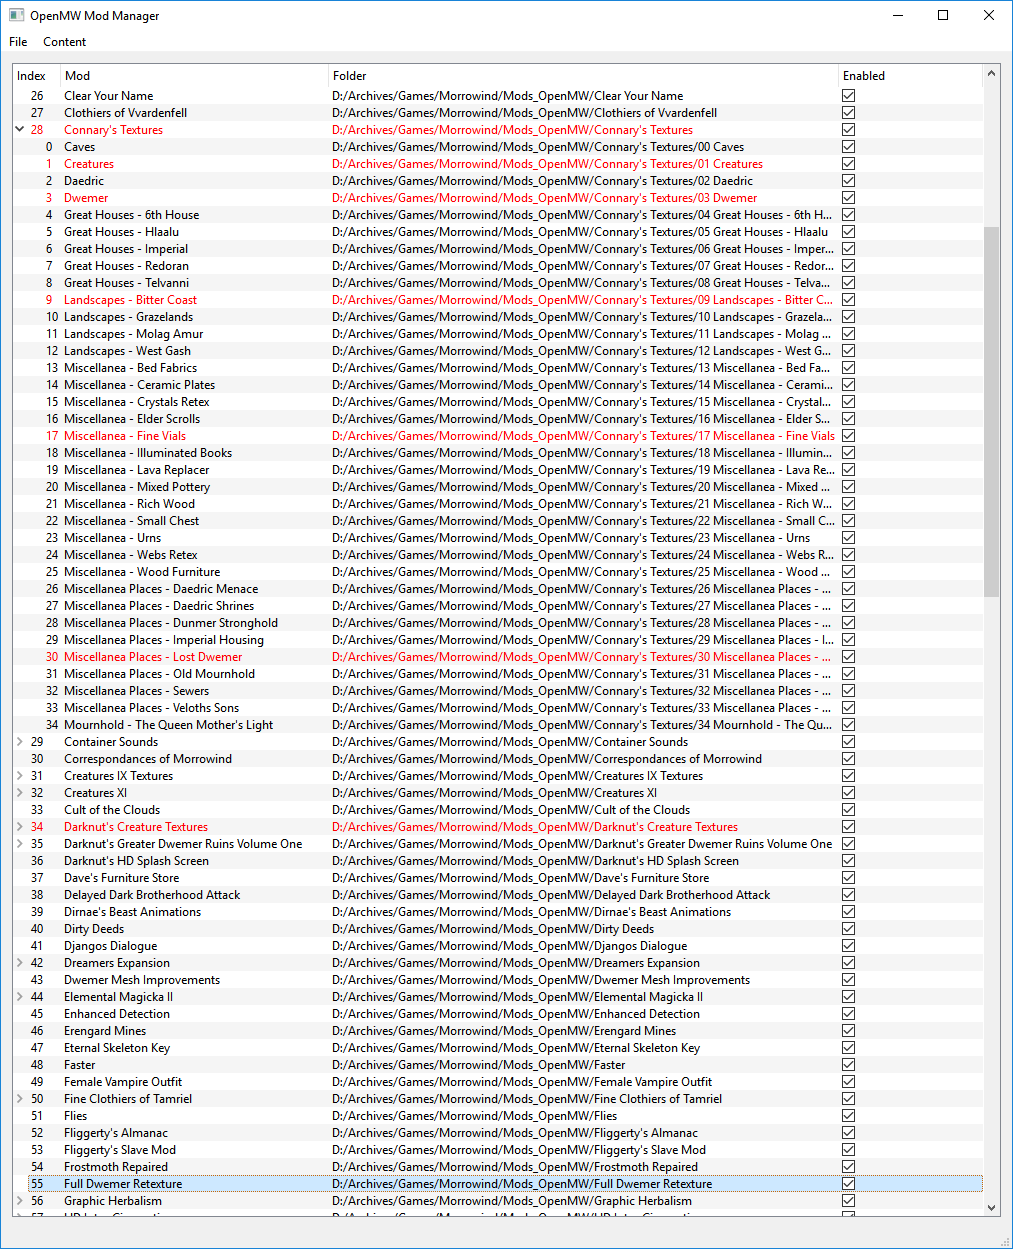Click folder path of Miscellanea Places - Daedric Shrines
This screenshot has width=1013, height=1249.
click(582, 606)
